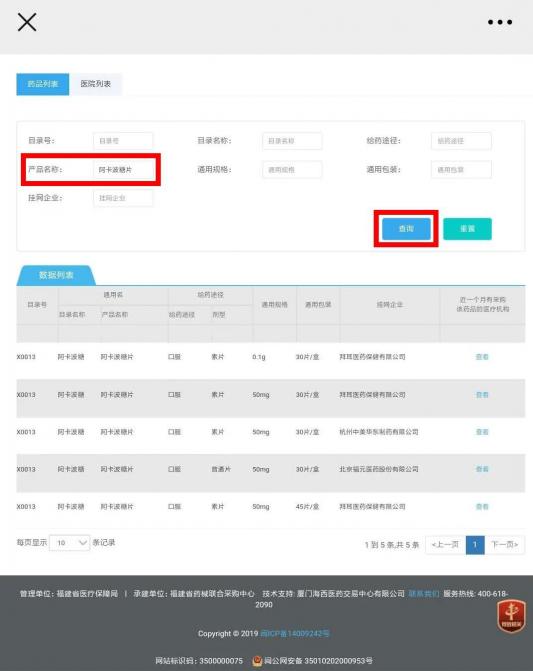Screen dimensions: 533x671
Task: Click 网站标识码: 3500000075 text
Action: coord(199,661)
